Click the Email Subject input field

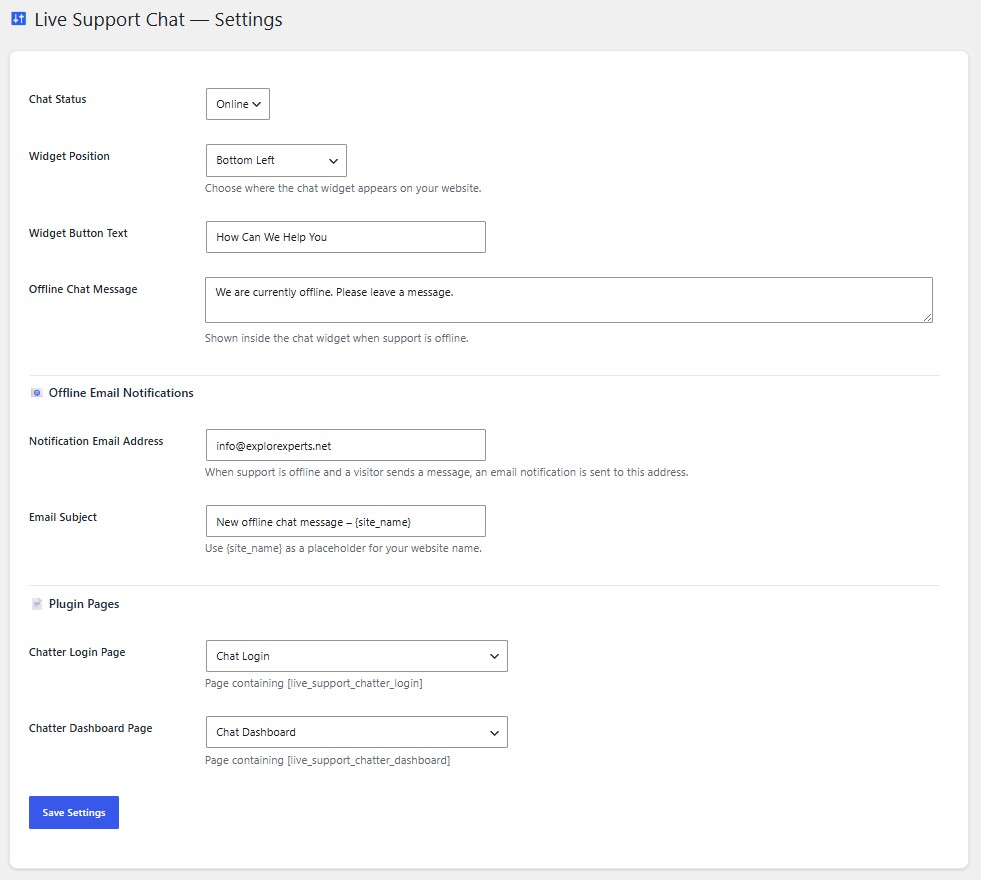(x=345, y=521)
